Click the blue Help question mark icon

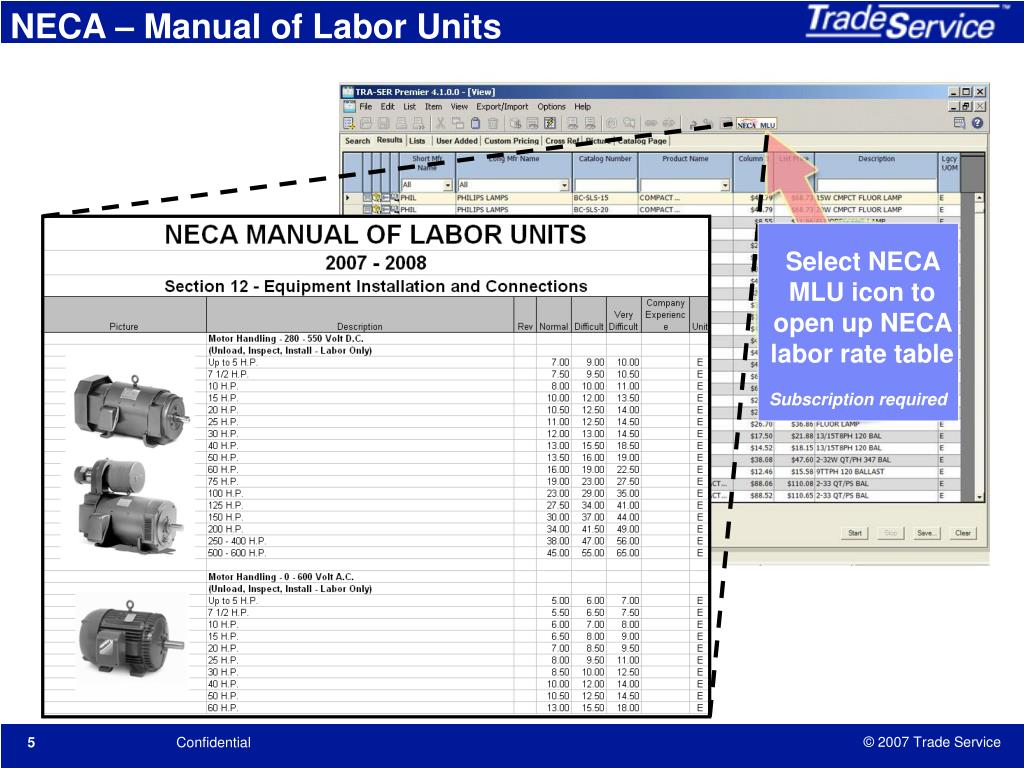tap(977, 123)
